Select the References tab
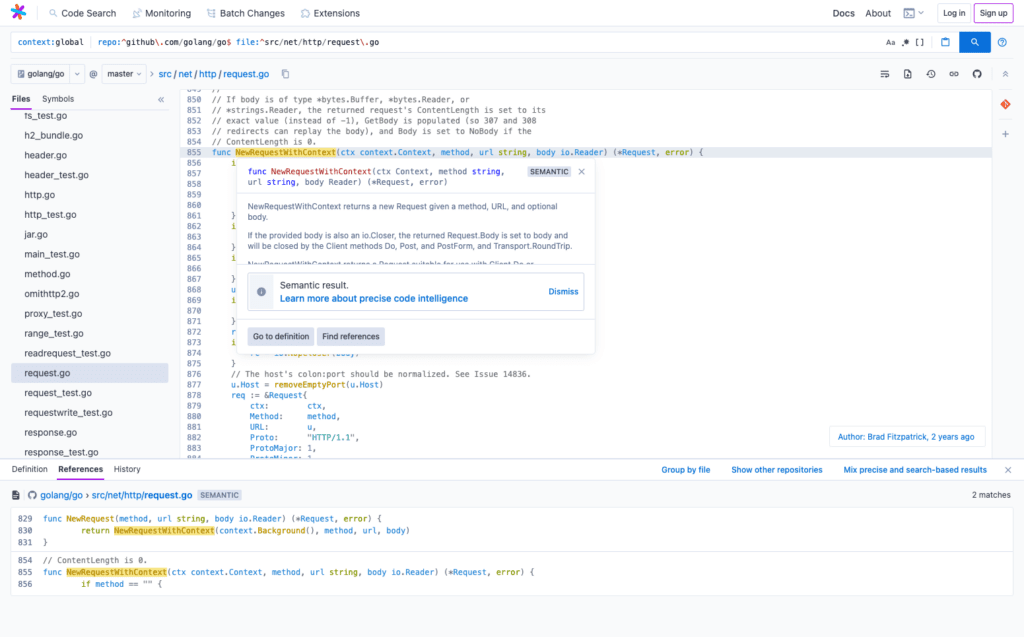1024x637 pixels. tap(80, 469)
